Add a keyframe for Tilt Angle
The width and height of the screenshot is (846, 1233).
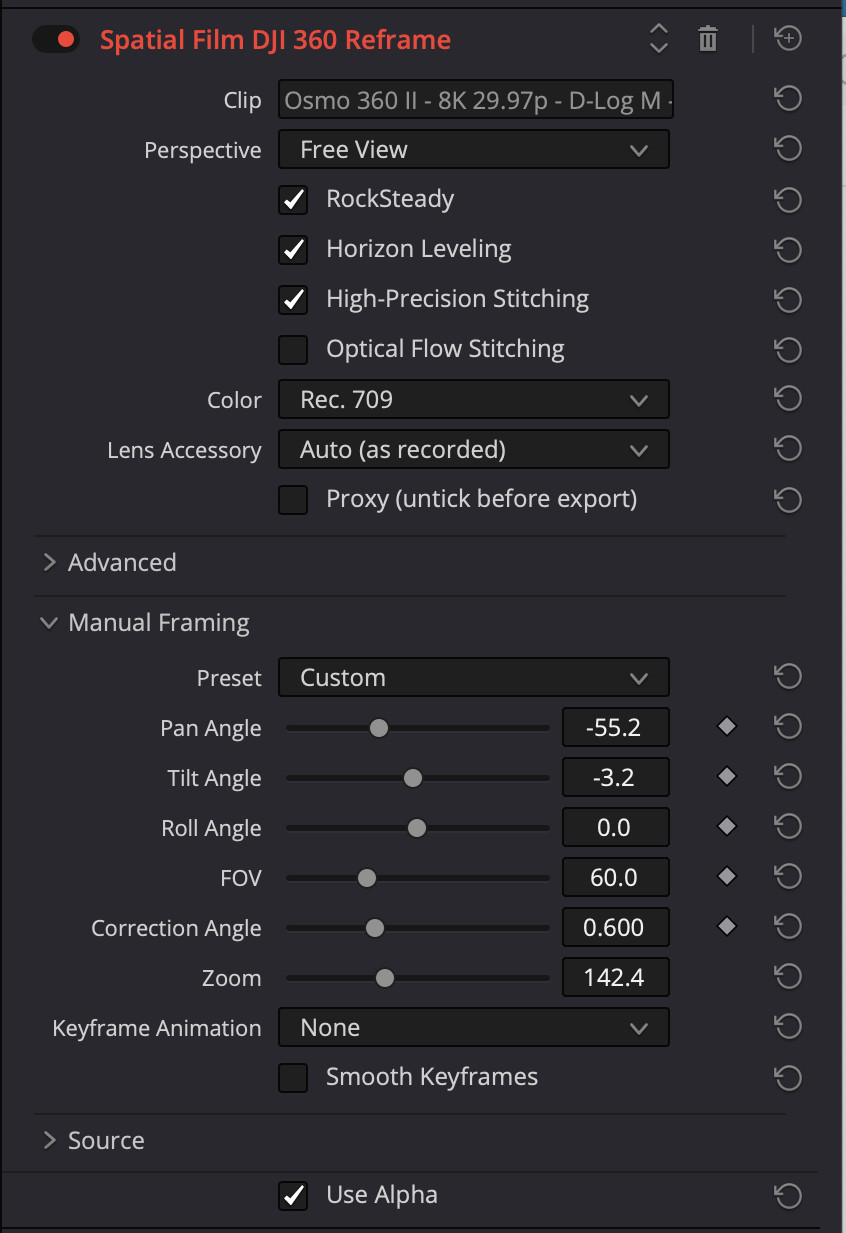(727, 777)
